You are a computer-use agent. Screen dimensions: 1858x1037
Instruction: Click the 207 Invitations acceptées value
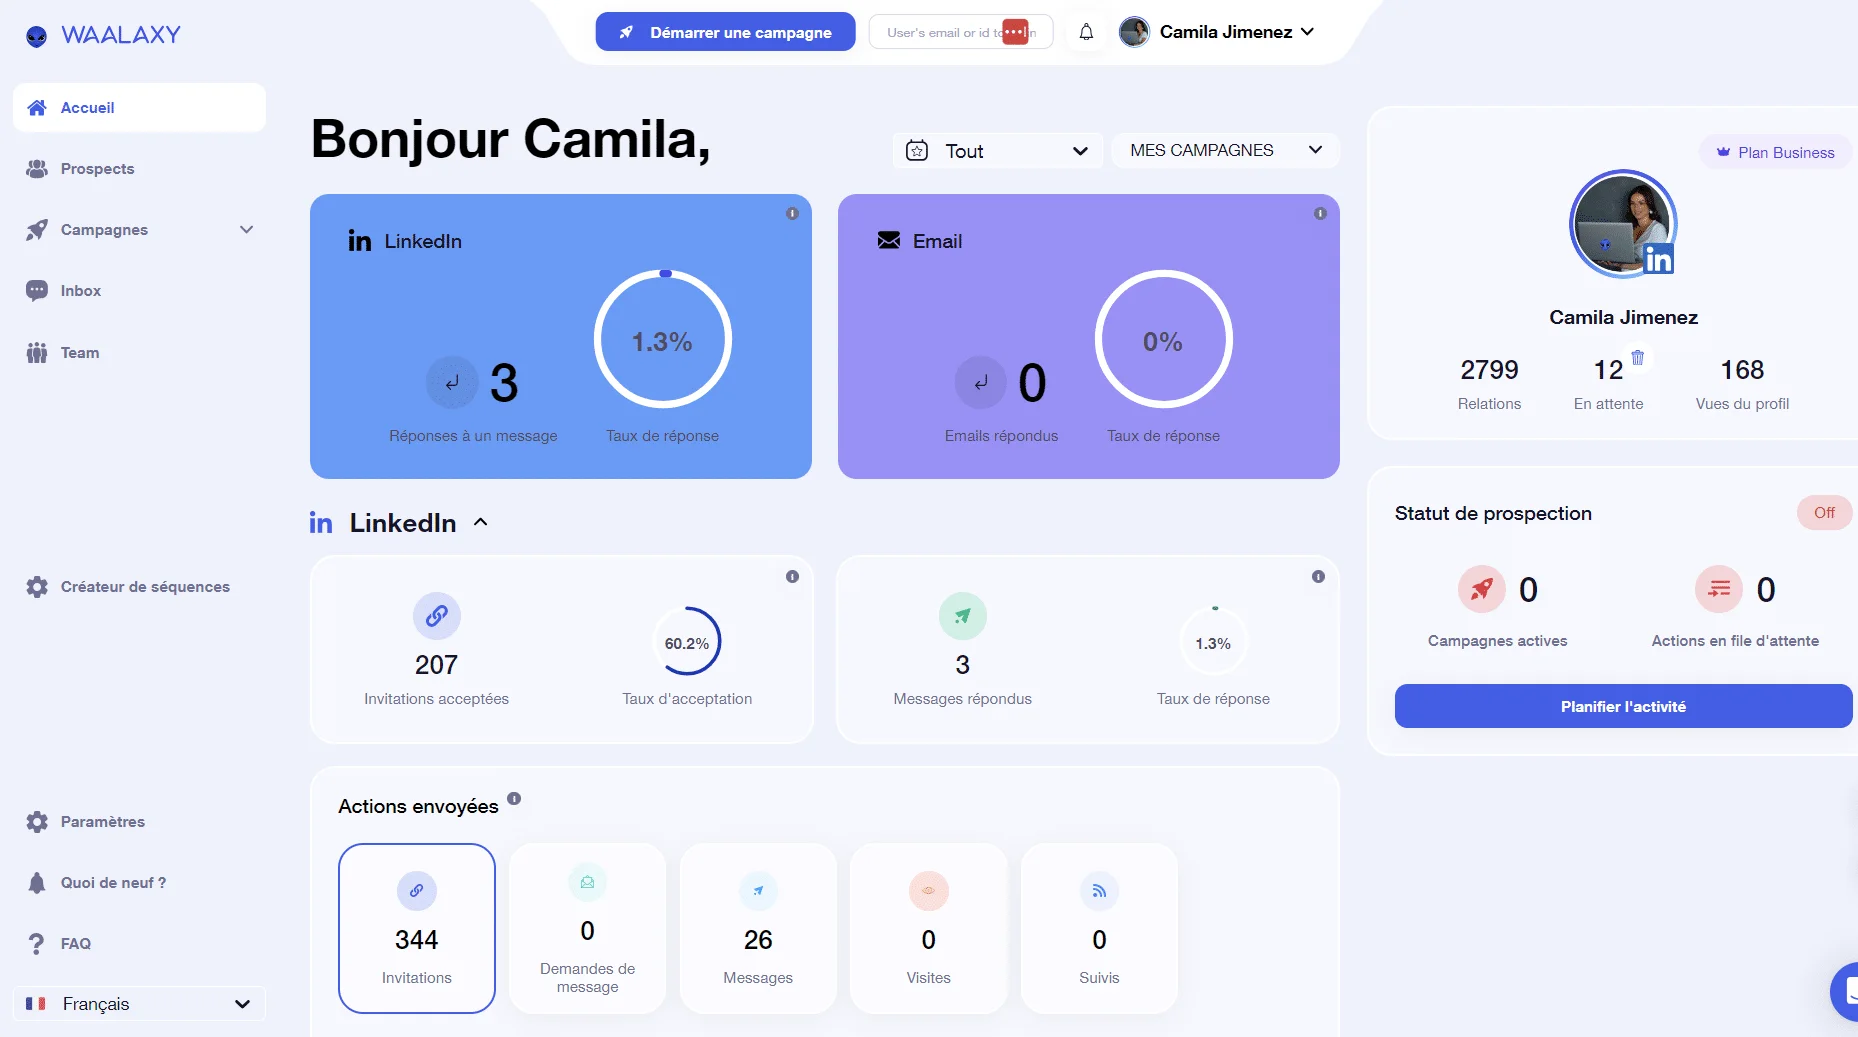436,665
